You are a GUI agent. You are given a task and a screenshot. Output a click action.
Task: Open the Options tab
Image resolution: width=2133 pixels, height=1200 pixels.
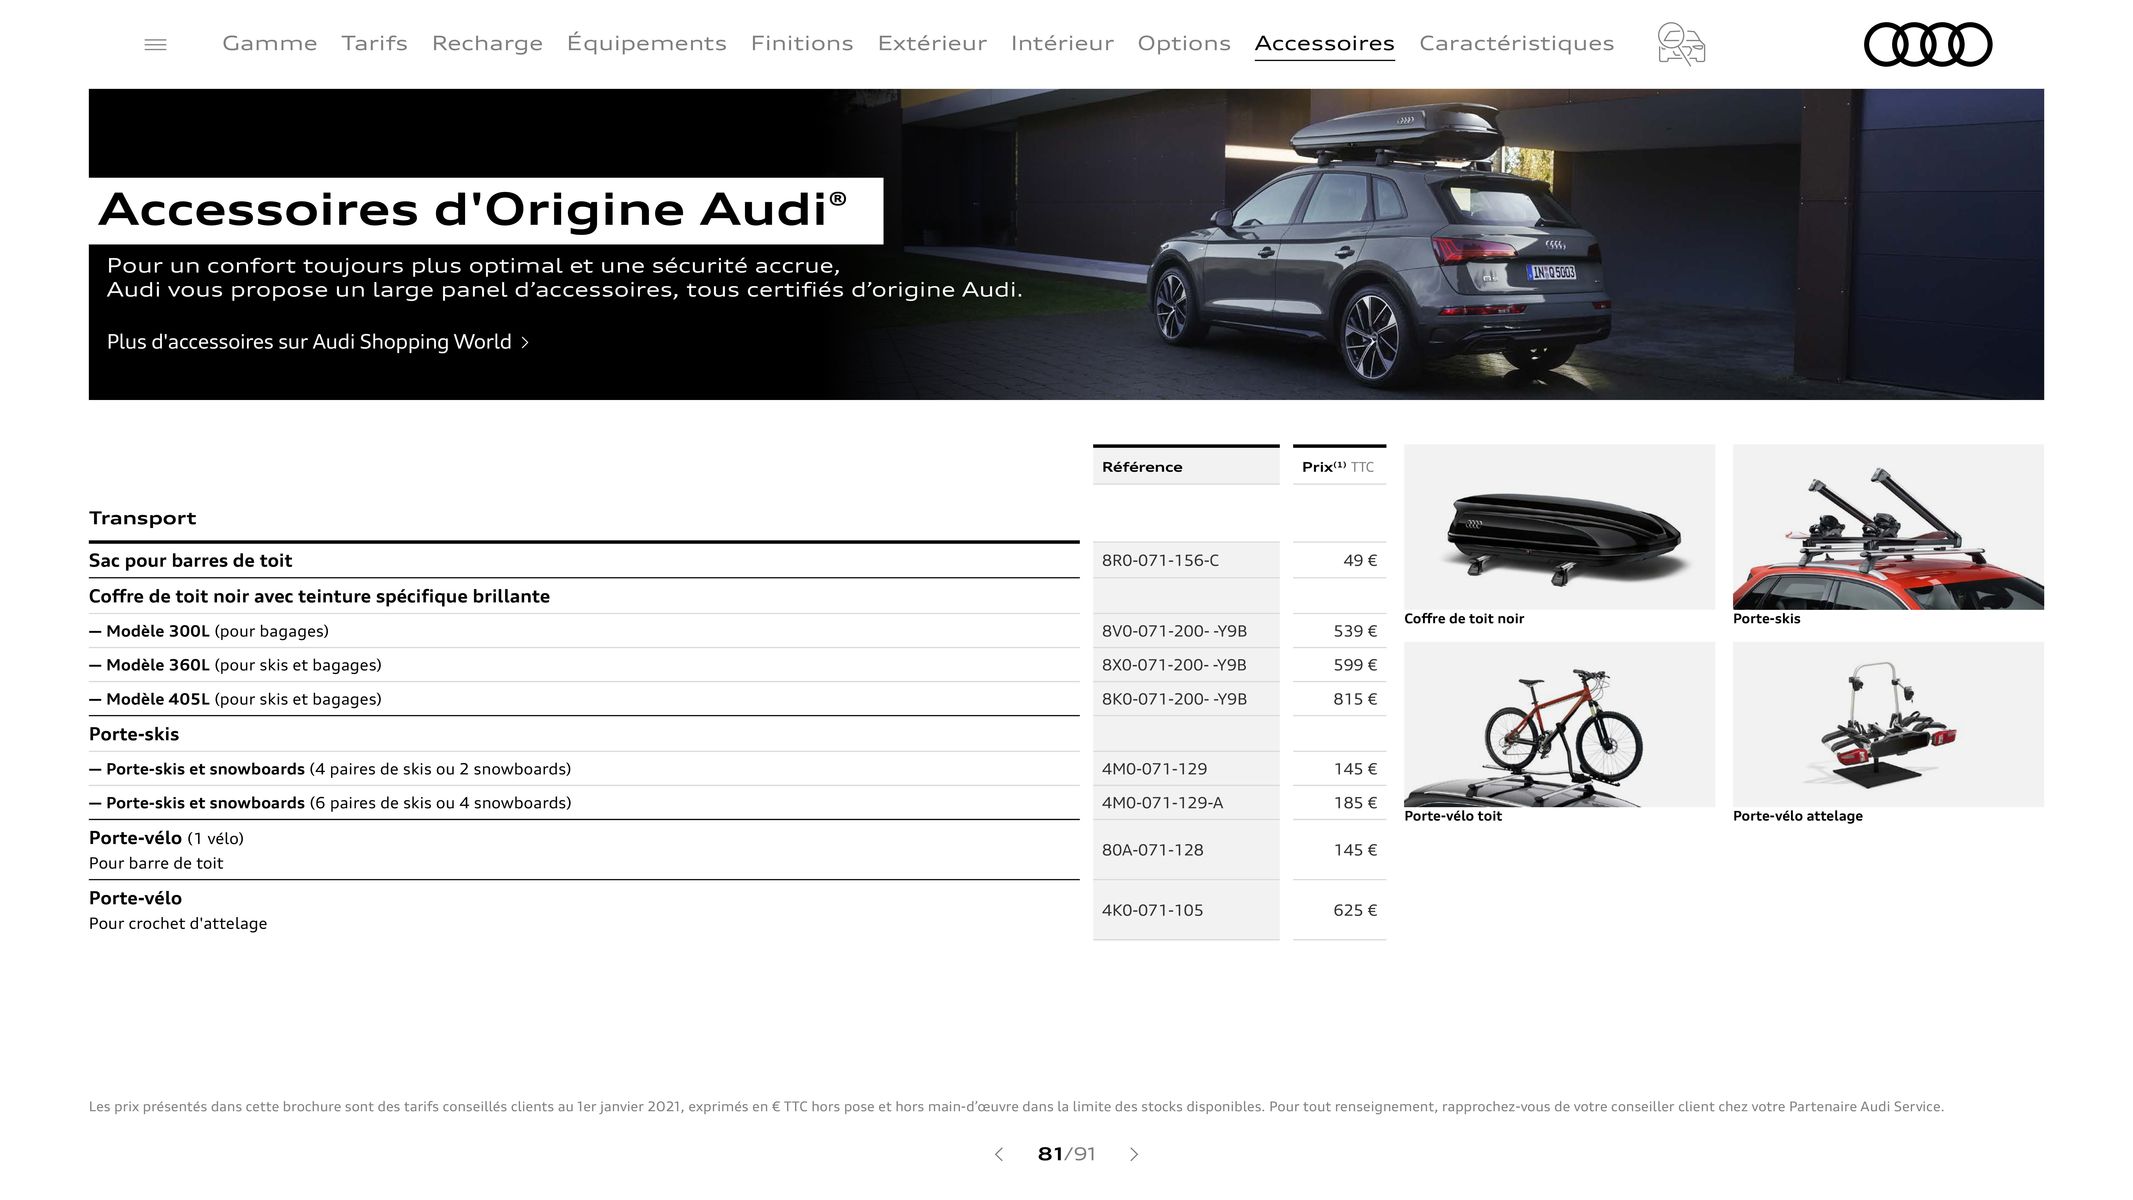[x=1184, y=43]
